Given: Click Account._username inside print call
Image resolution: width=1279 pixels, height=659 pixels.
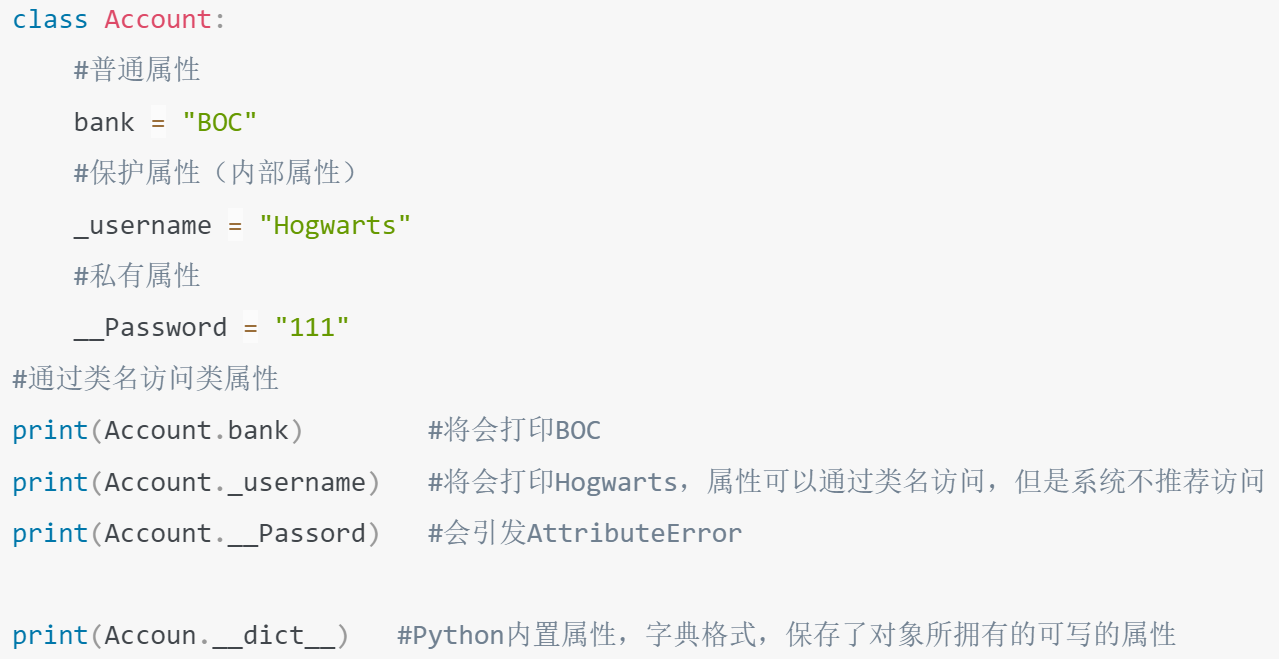Looking at the screenshot, I should point(236,483).
